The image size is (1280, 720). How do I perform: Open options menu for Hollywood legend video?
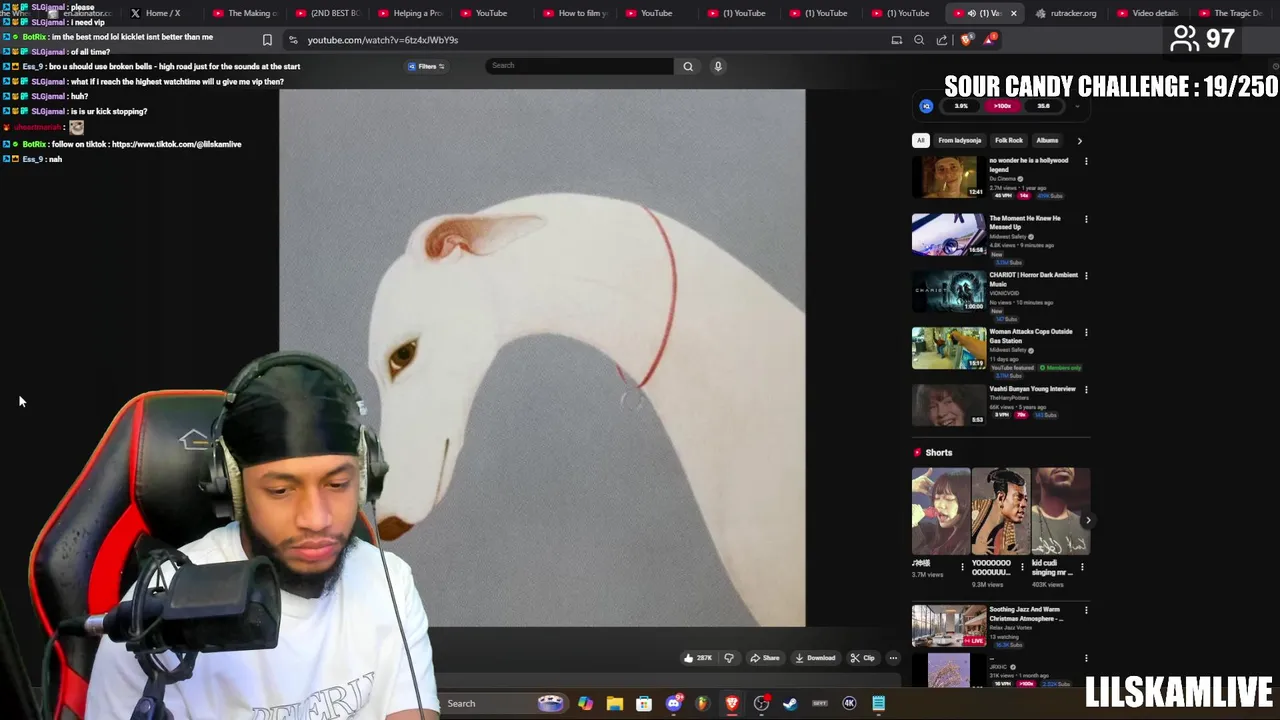(1086, 161)
